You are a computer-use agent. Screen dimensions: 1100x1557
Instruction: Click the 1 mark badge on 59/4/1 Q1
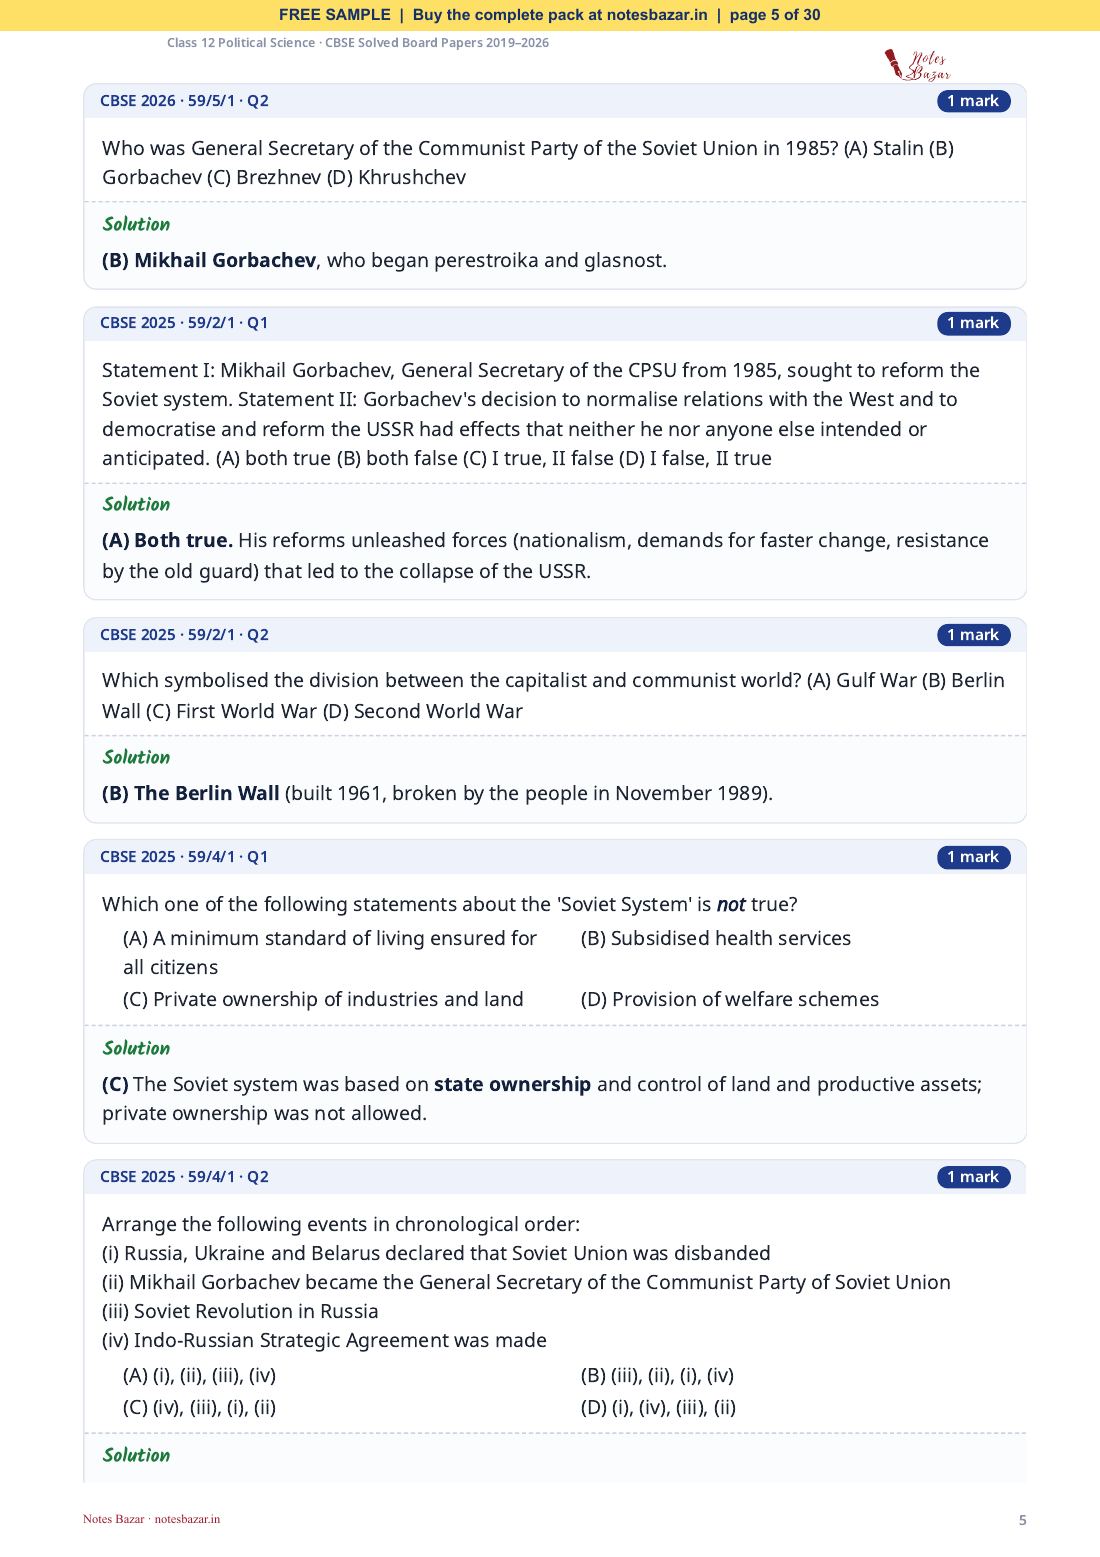point(973,857)
